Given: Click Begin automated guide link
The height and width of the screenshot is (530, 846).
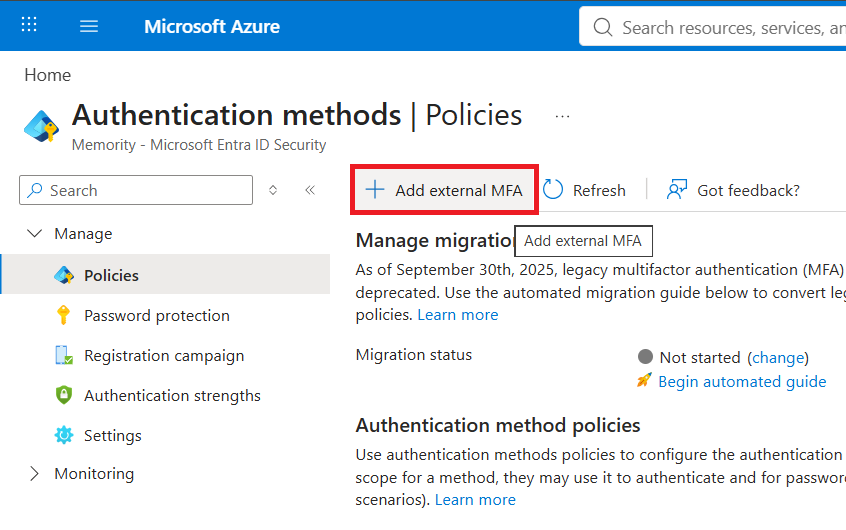Looking at the screenshot, I should click(742, 382).
